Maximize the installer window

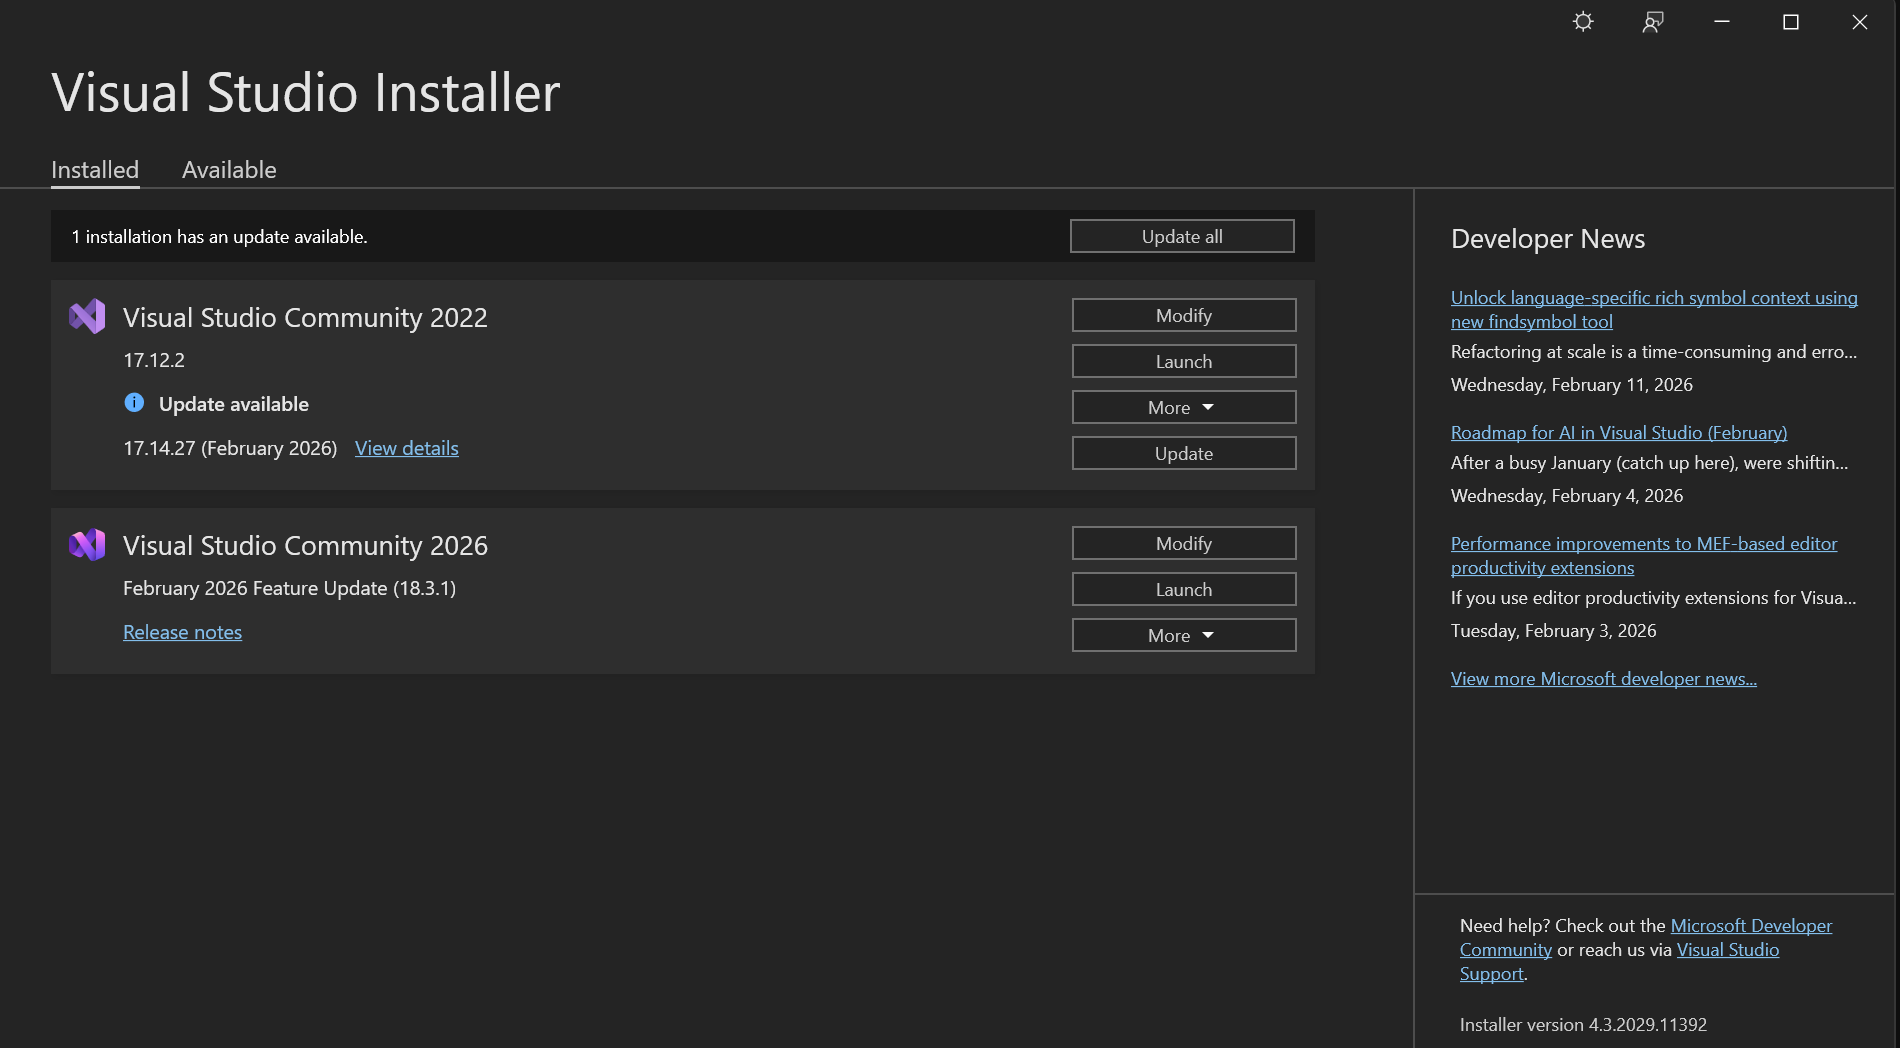(x=1790, y=22)
